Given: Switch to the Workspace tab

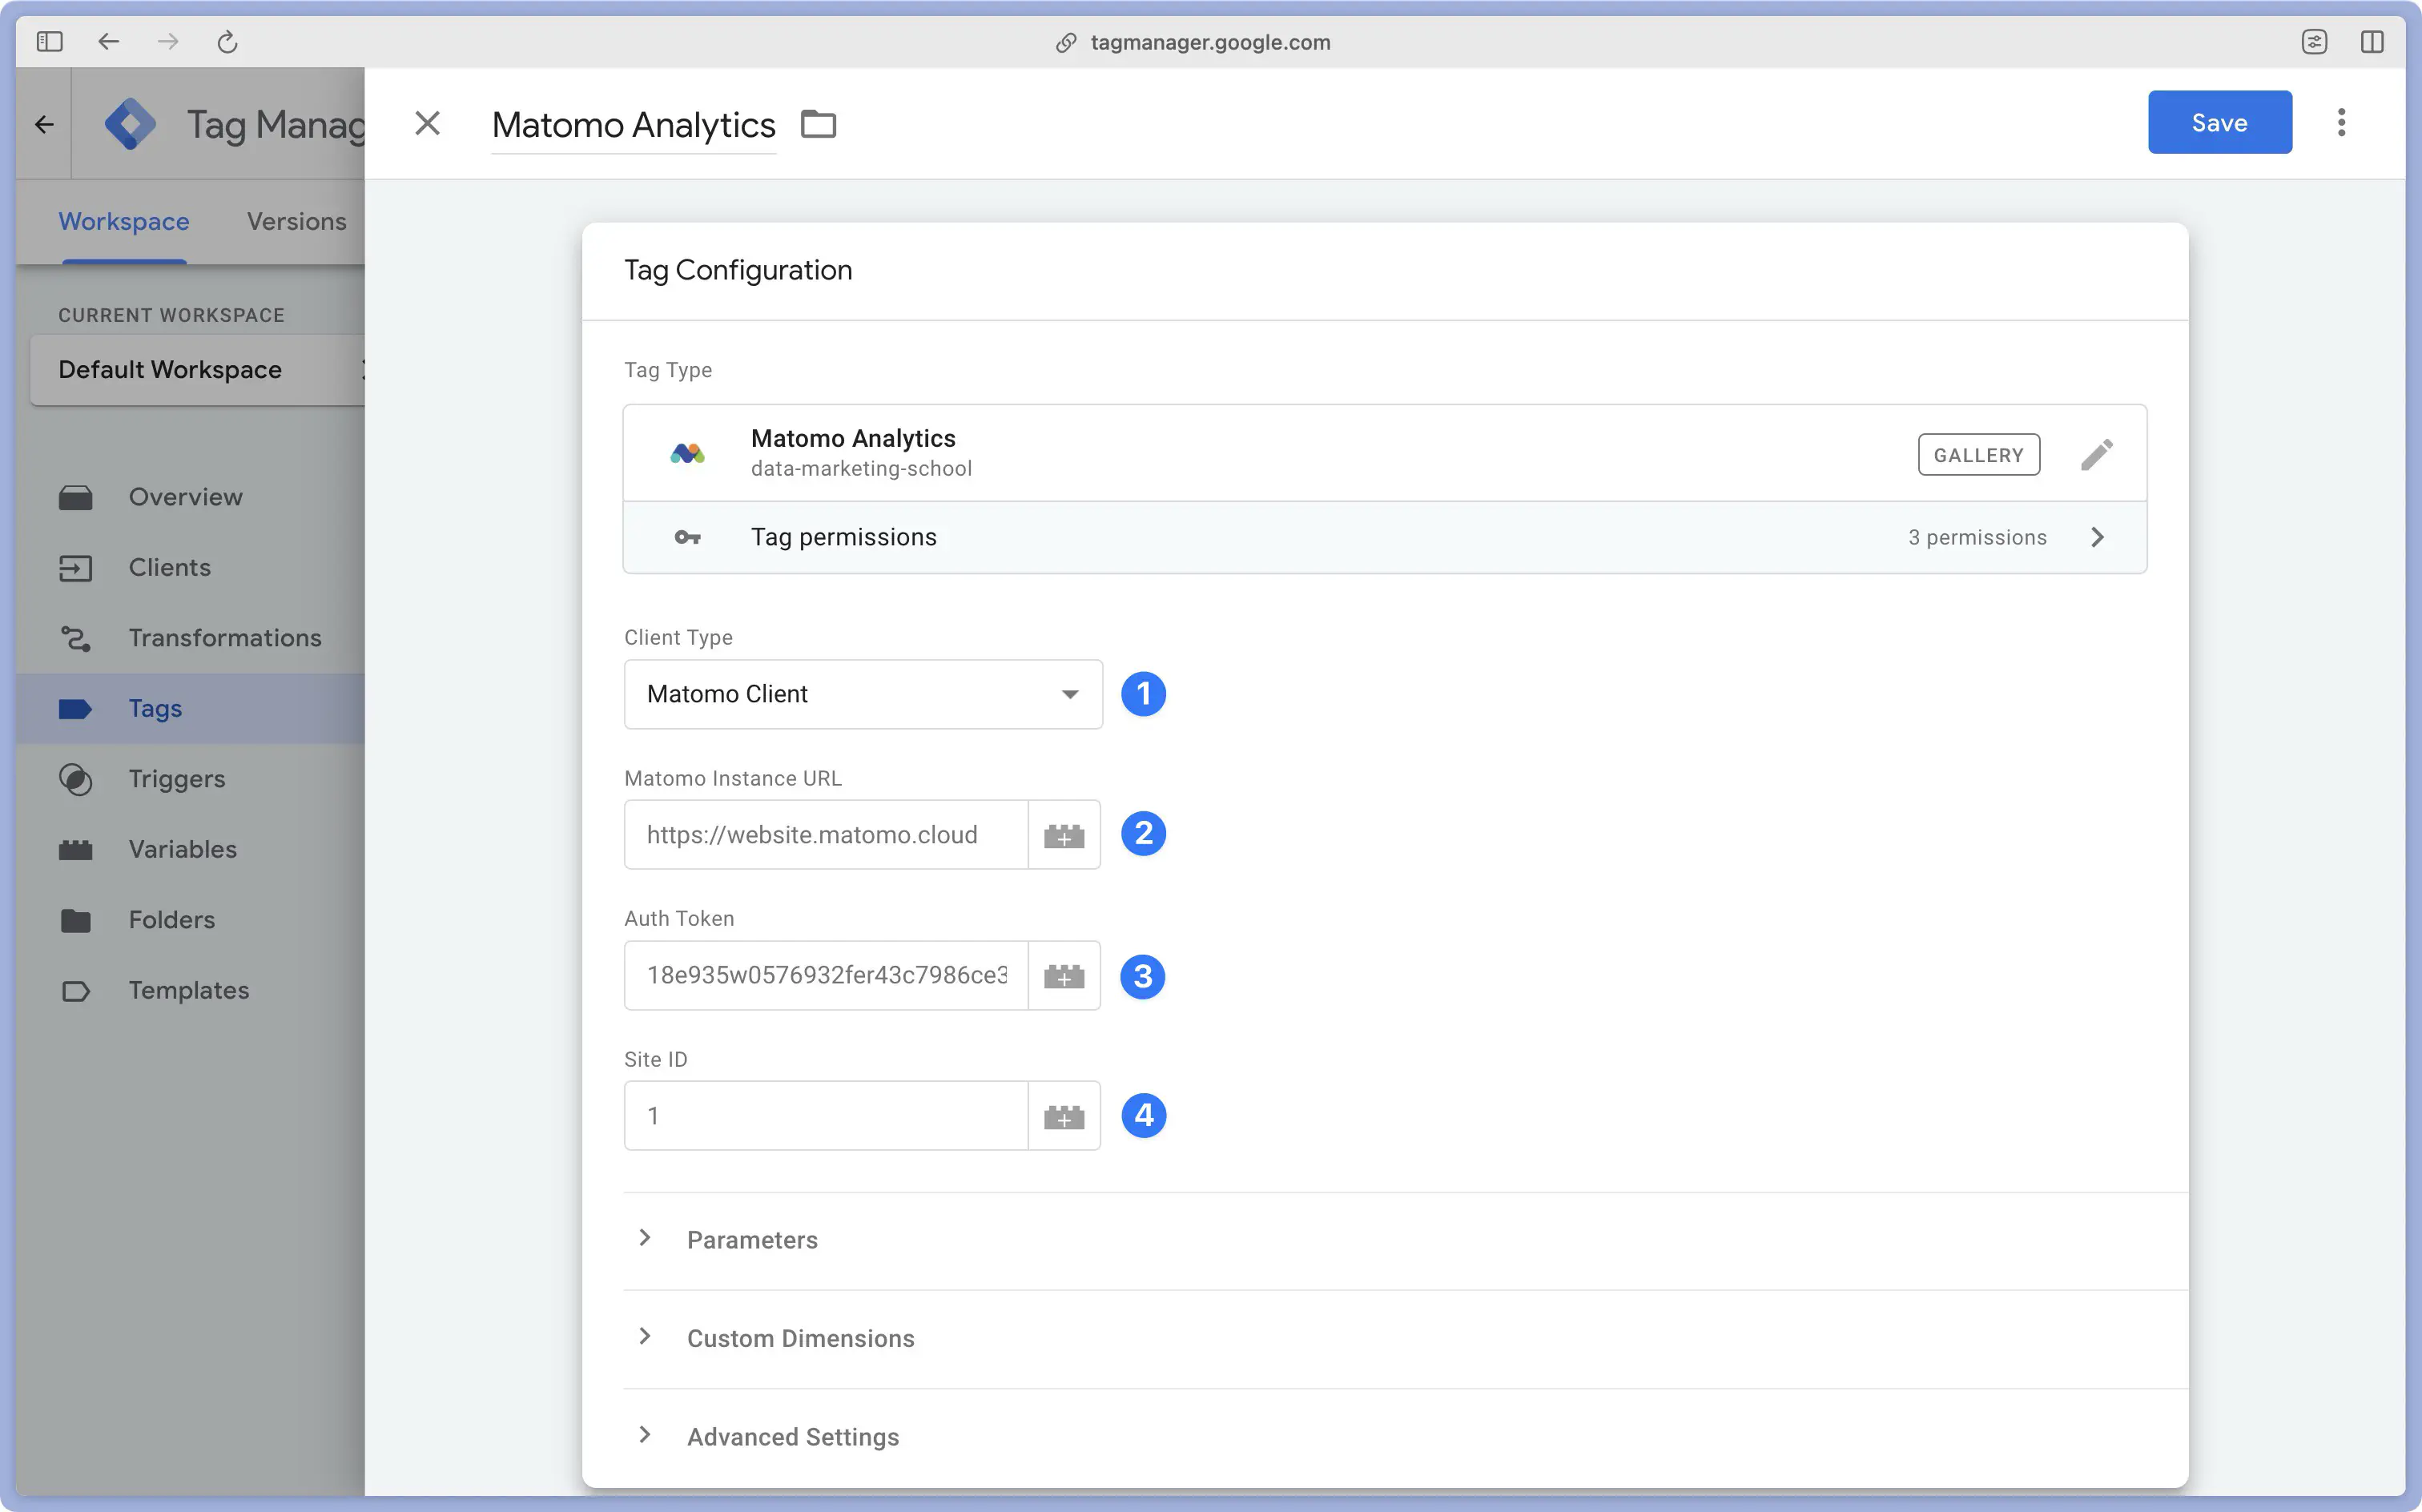Looking at the screenshot, I should click(124, 221).
